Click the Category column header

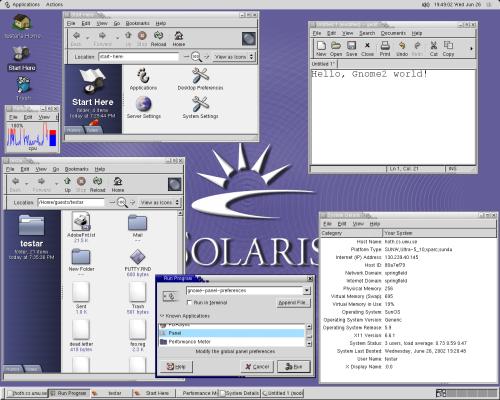point(351,233)
